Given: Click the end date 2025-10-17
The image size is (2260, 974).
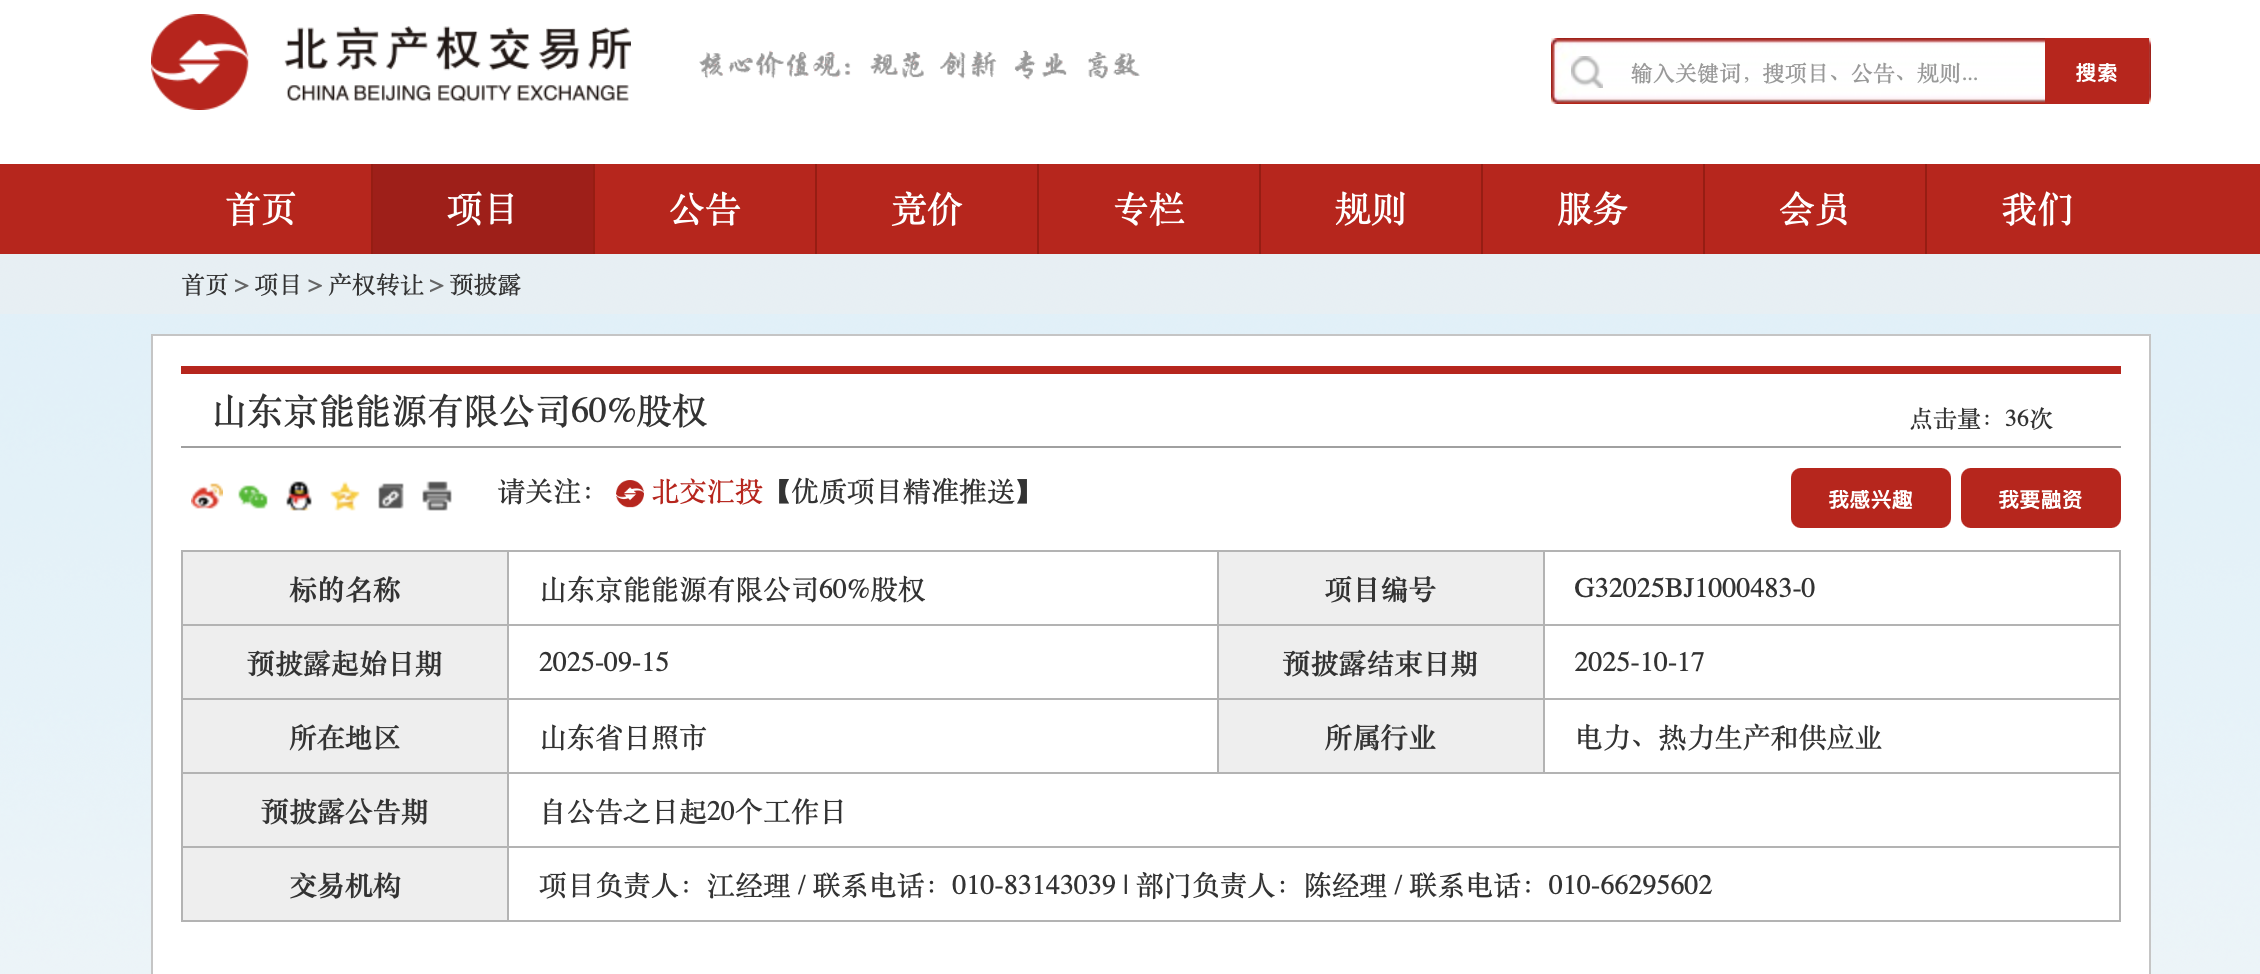Looking at the screenshot, I should (x=1639, y=662).
